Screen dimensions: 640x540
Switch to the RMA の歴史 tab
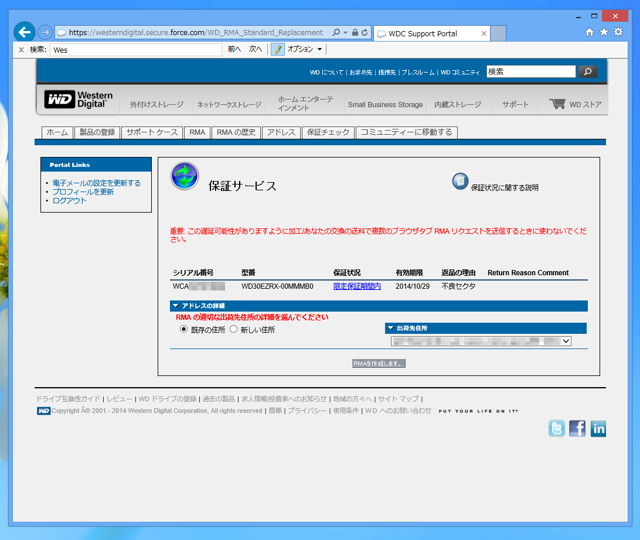[236, 132]
